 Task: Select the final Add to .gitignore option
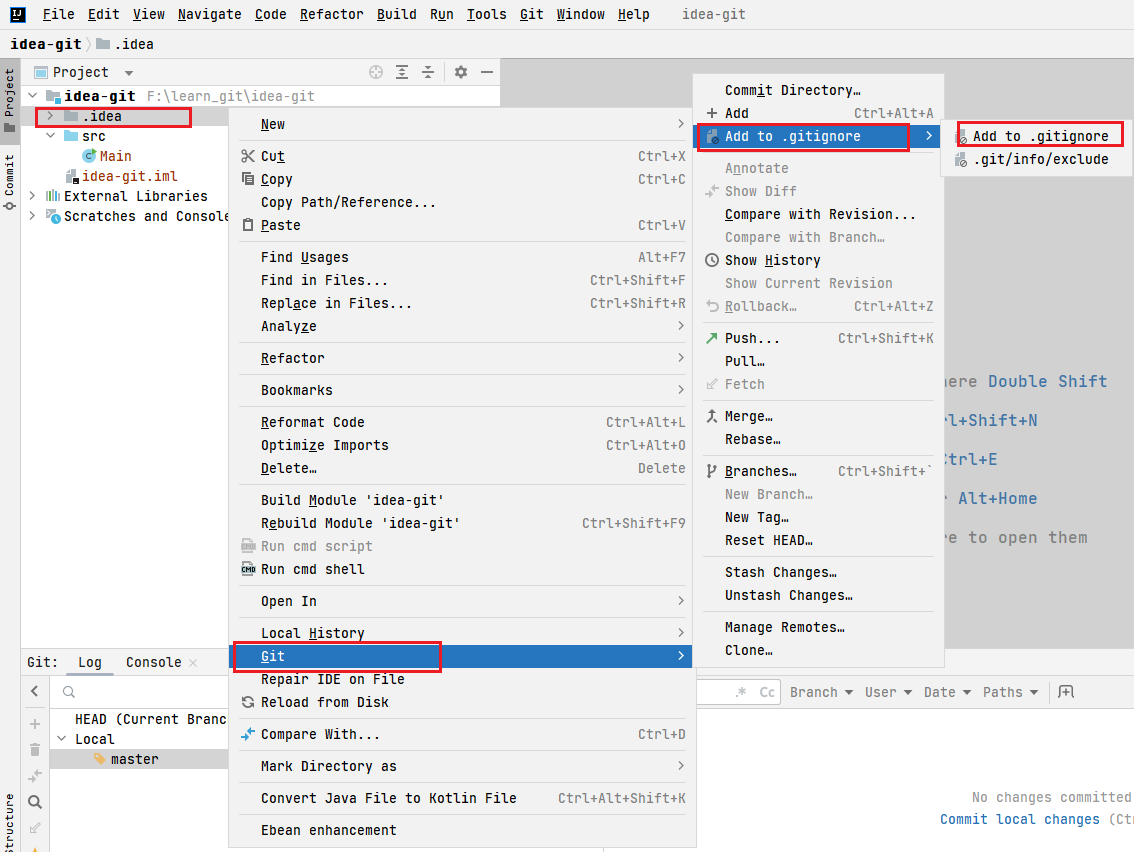coord(1036,136)
